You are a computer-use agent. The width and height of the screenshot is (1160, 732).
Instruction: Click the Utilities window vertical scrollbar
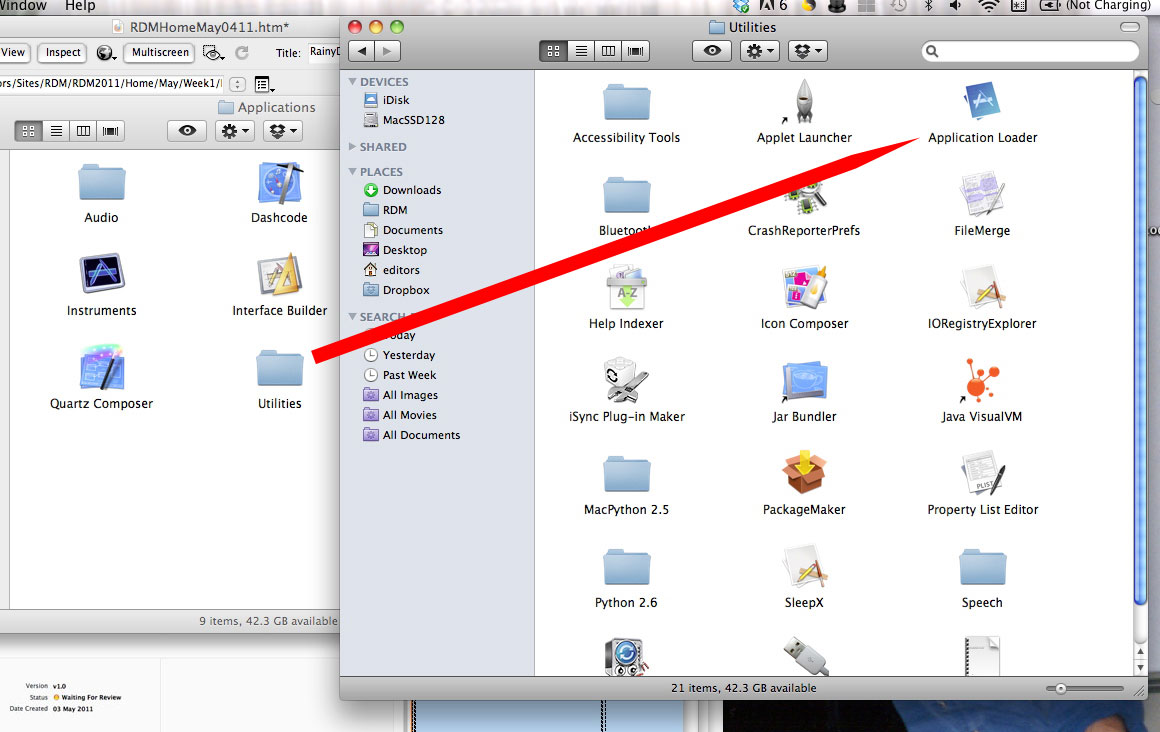pos(1140,340)
